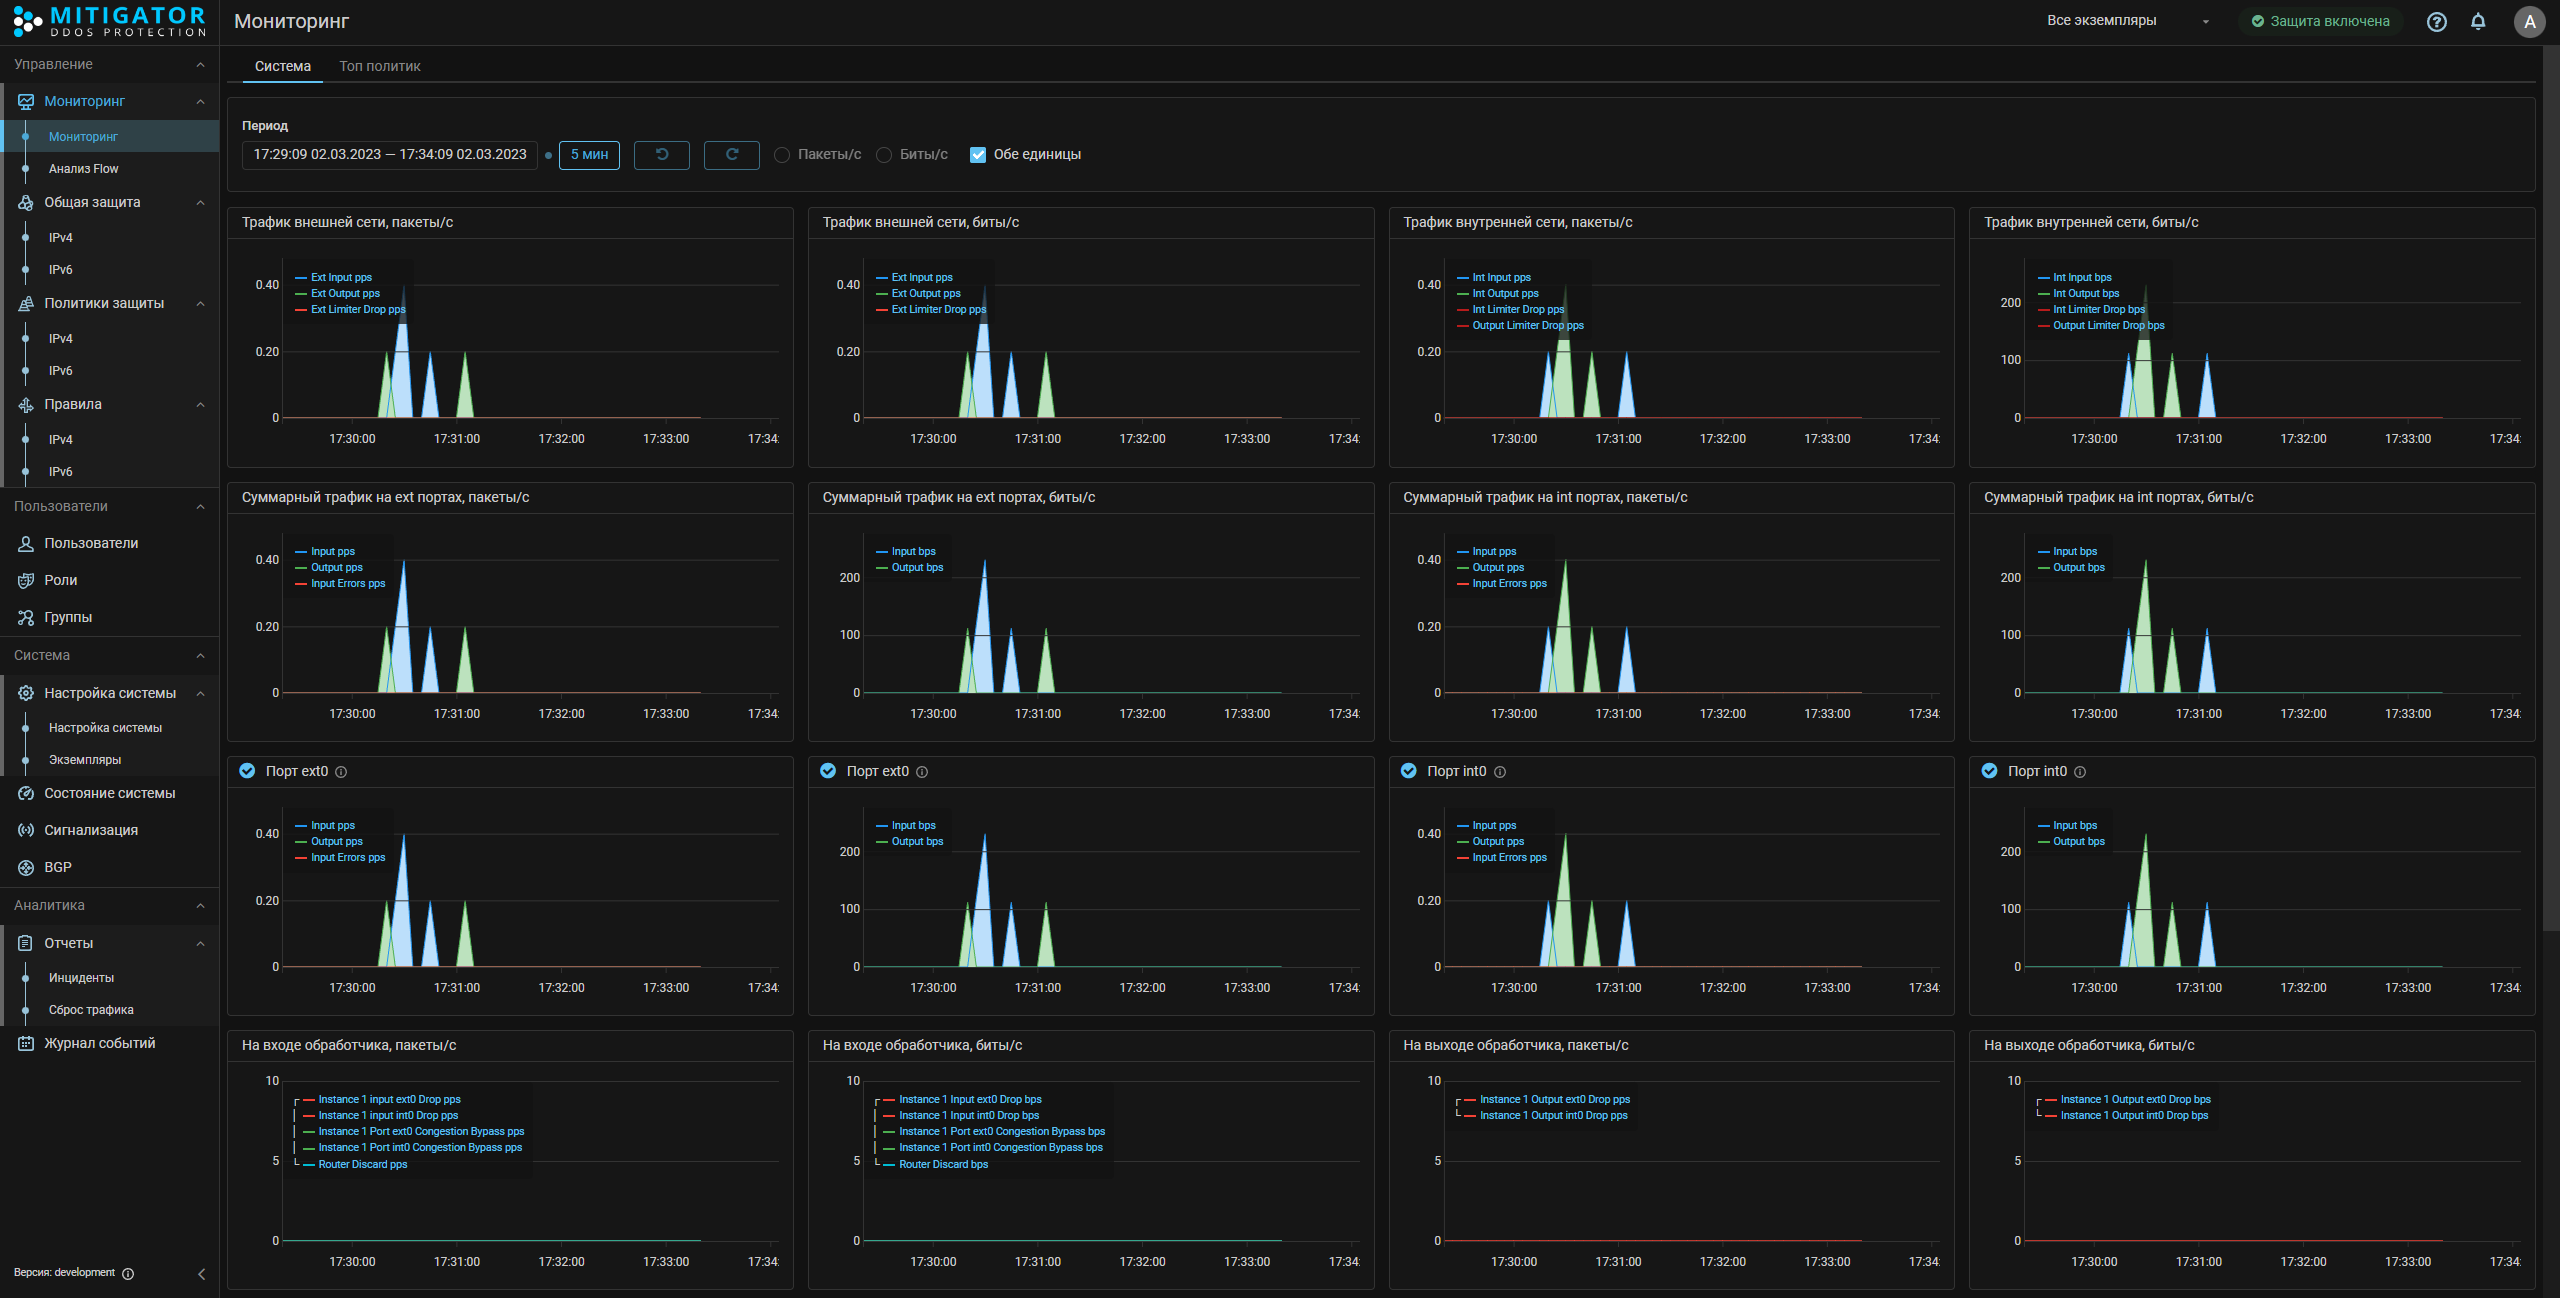Open the help question mark icon
Image resolution: width=2560 pixels, height=1298 pixels.
coord(2437,21)
